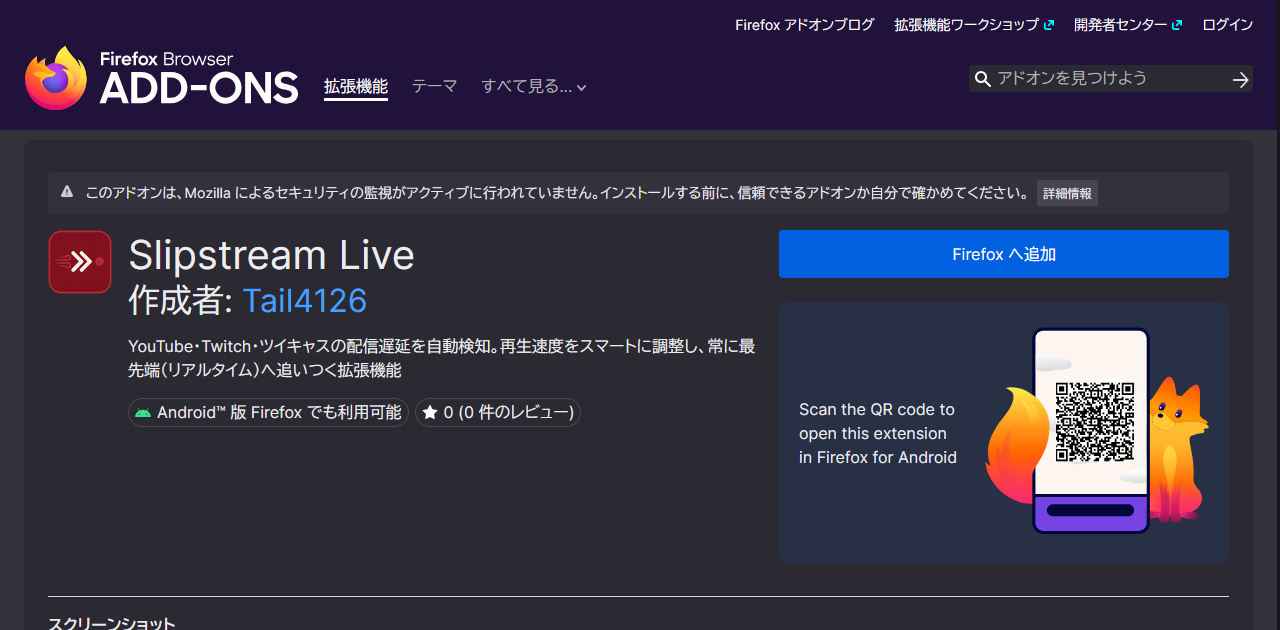1280x630 pixels.
Task: Open the Firefox アドオンブログ link
Action: click(804, 25)
